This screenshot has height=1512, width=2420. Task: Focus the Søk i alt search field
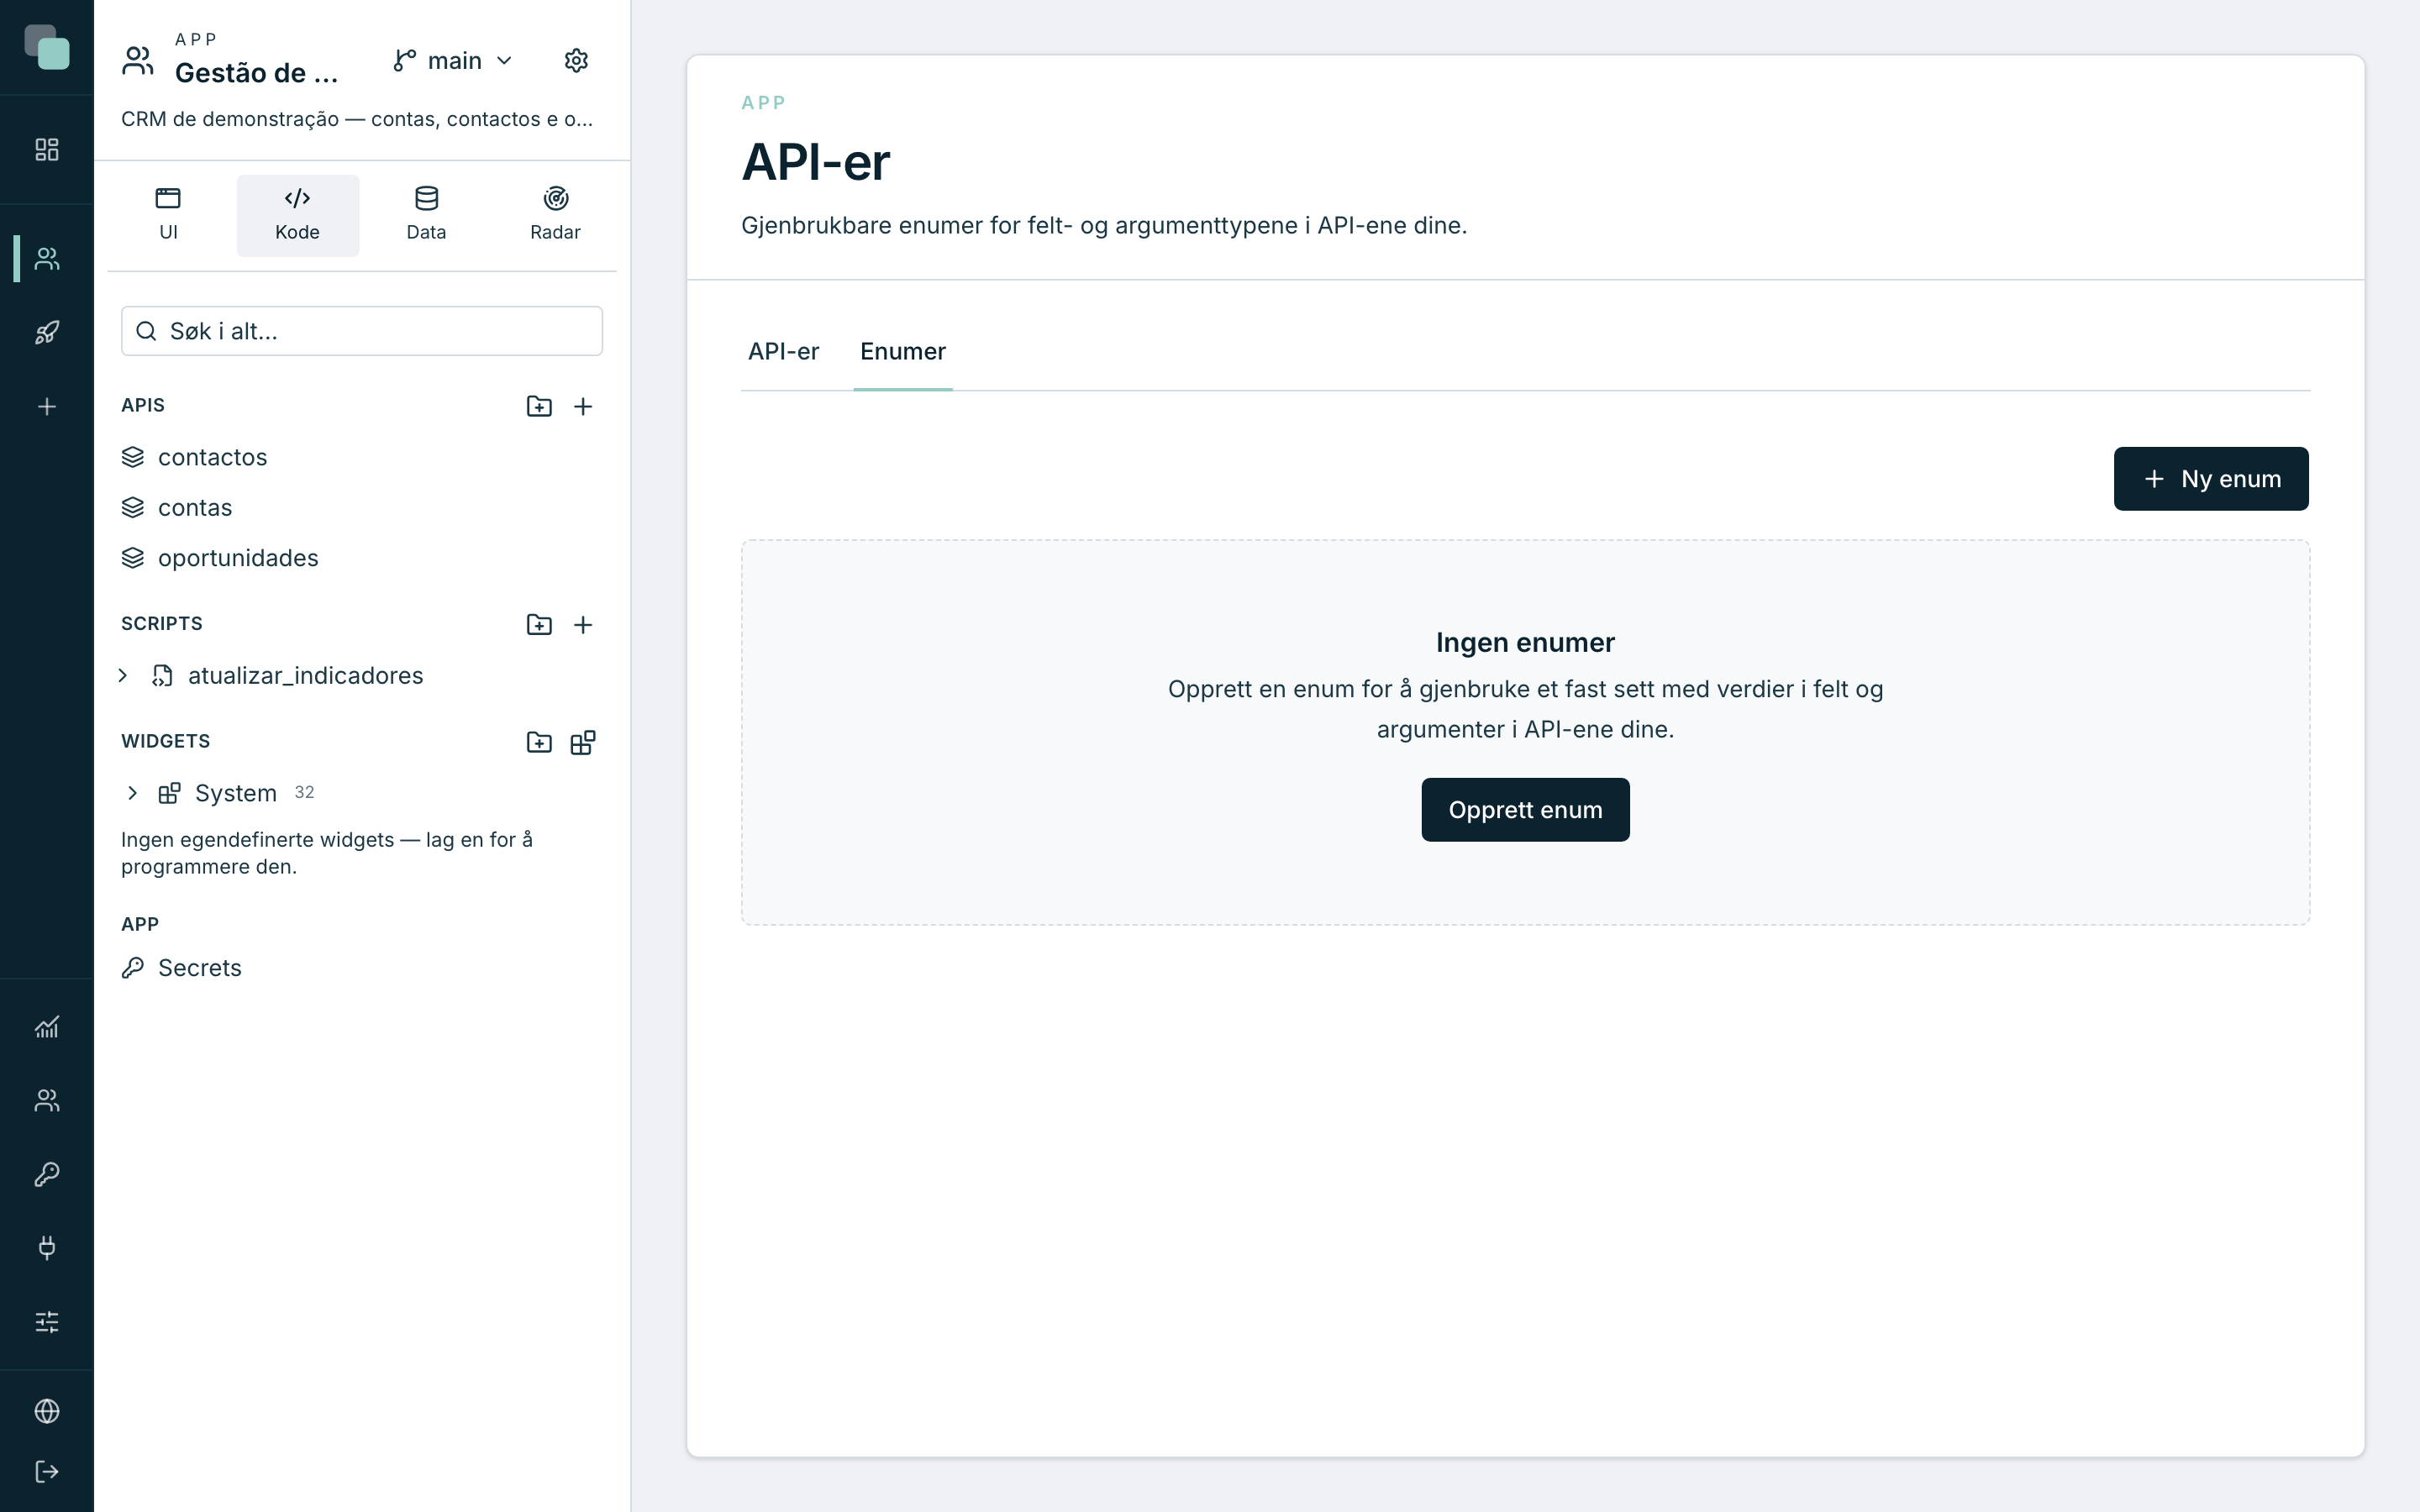362,331
